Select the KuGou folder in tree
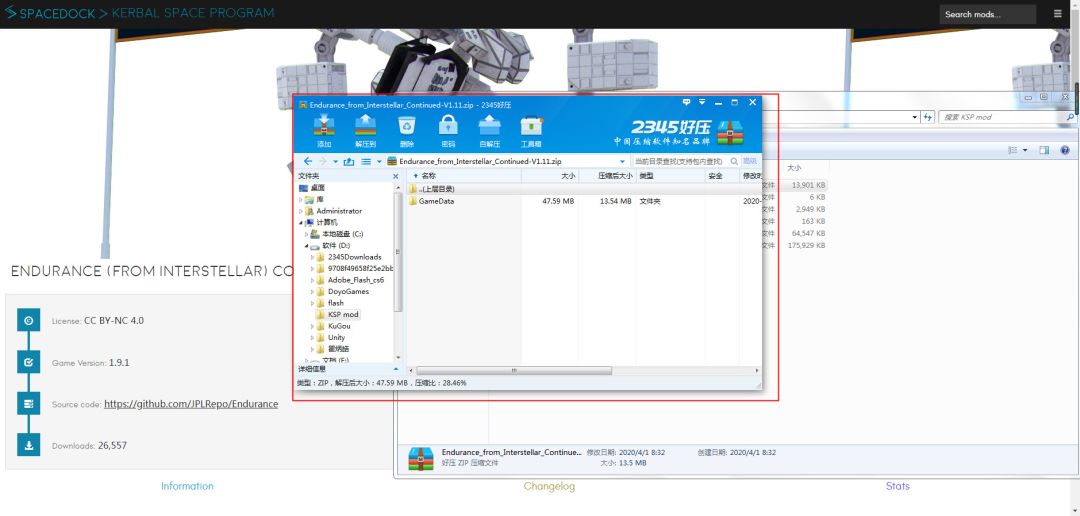This screenshot has width=1080, height=516. point(339,326)
